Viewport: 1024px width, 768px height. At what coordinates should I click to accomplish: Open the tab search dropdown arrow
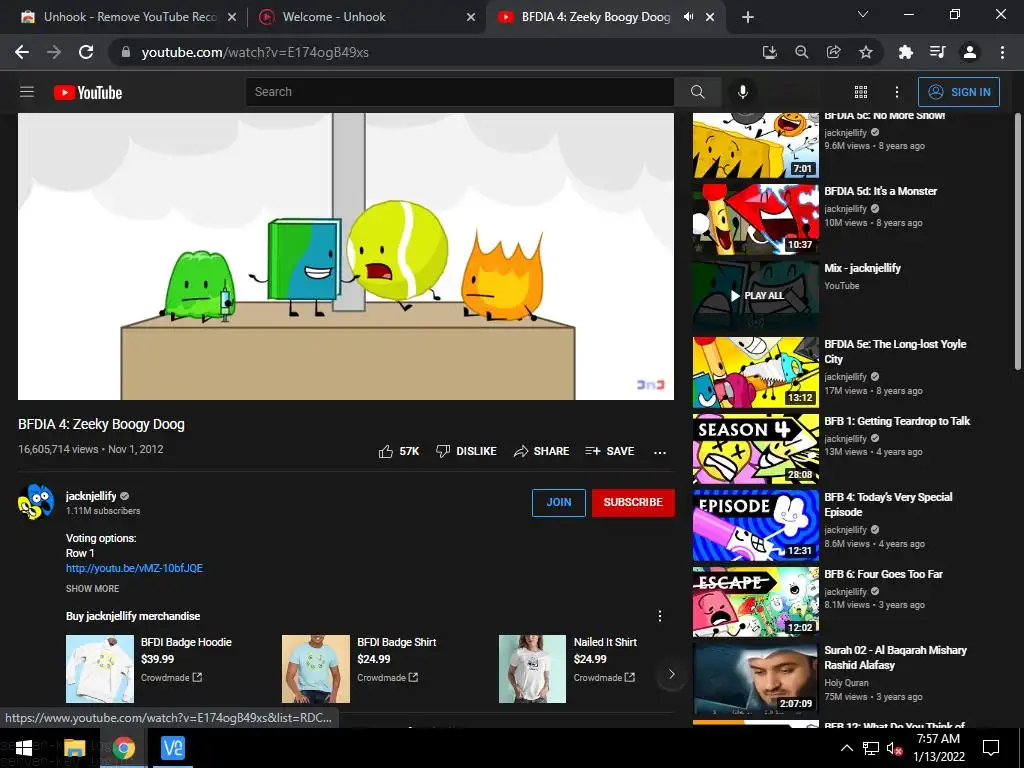point(863,14)
